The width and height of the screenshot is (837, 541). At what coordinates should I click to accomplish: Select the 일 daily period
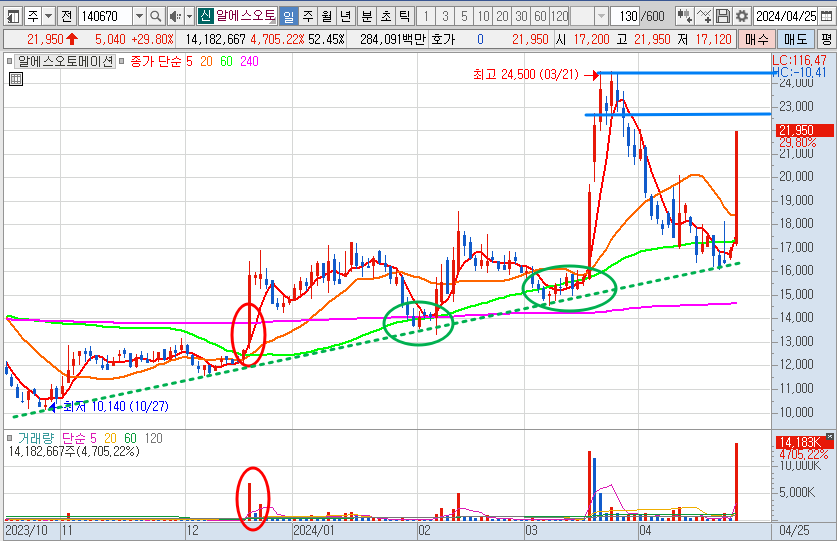click(288, 17)
